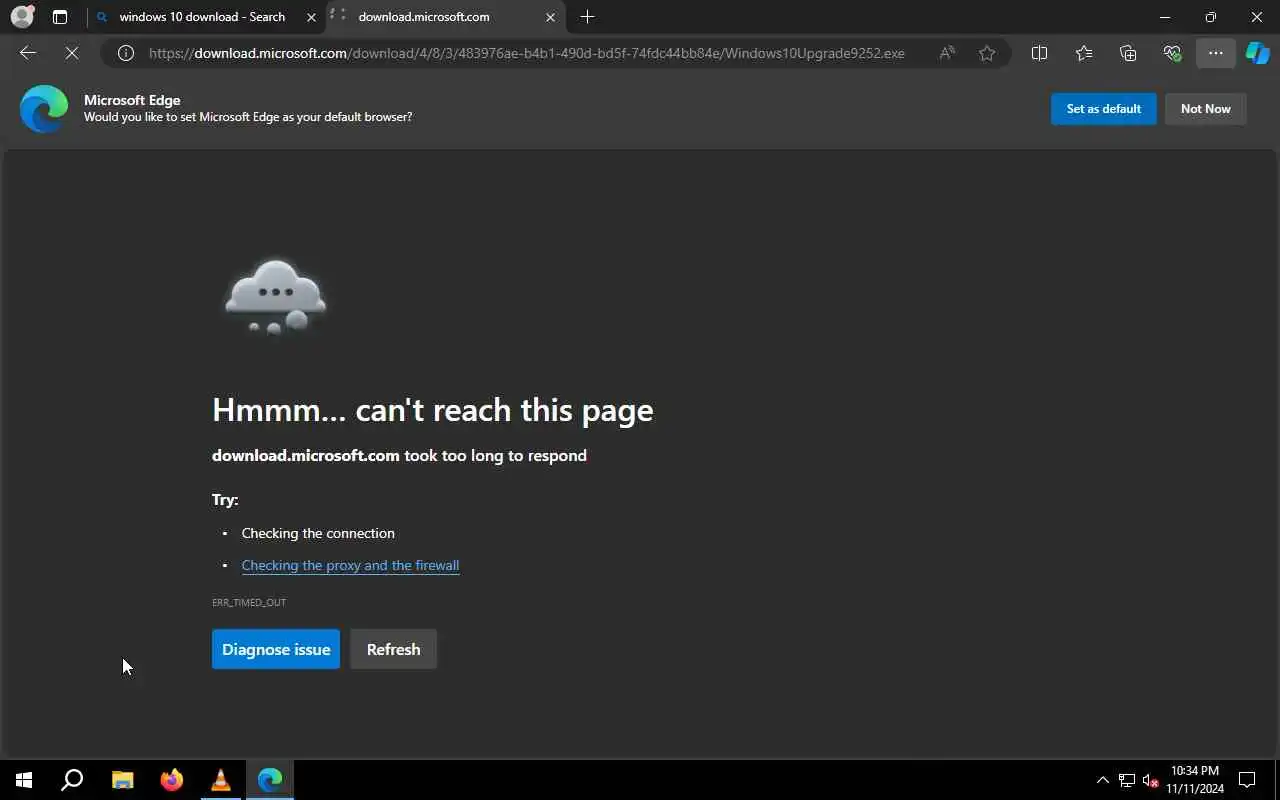The width and height of the screenshot is (1280, 800).
Task: Add this page to favorites with star
Action: (x=987, y=53)
